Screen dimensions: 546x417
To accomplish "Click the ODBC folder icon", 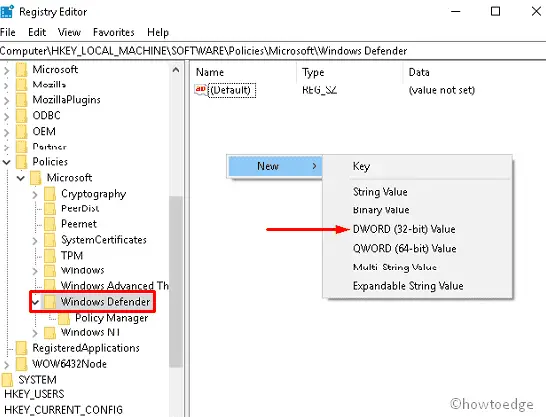I will (22, 115).
